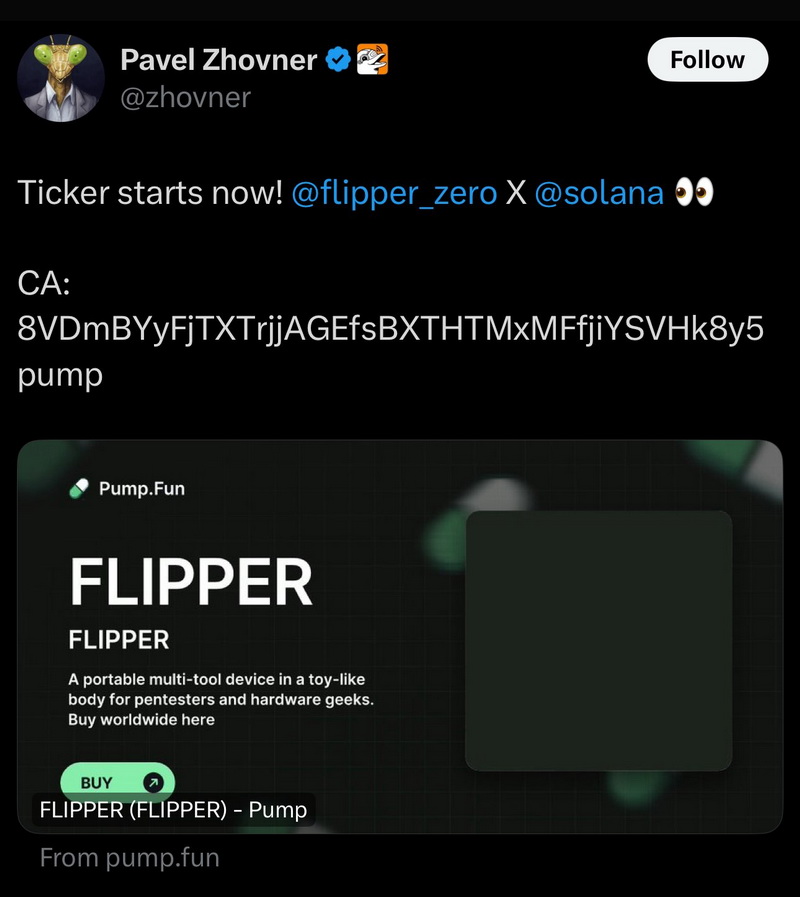
Task: Click the orange affiliate badge icon
Action: point(372,59)
